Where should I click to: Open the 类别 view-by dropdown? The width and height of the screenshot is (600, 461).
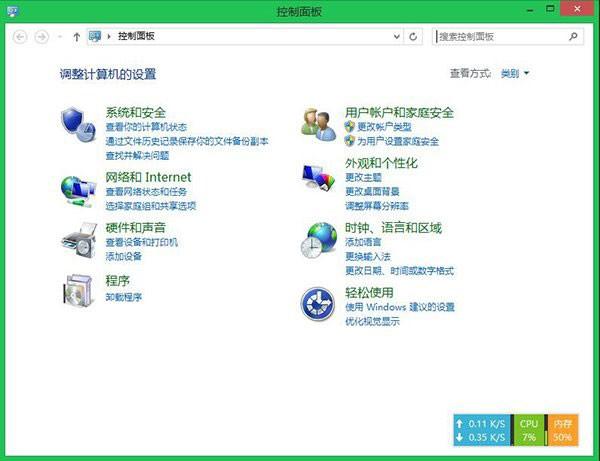tap(515, 73)
